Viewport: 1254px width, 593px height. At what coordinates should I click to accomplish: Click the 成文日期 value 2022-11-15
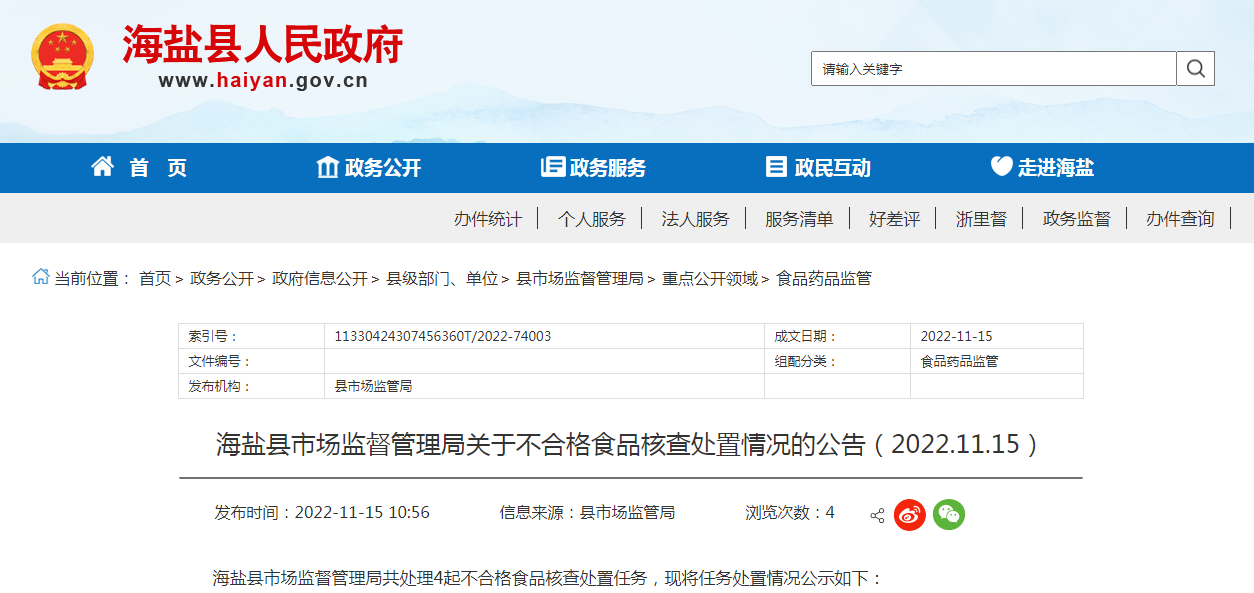pos(956,337)
